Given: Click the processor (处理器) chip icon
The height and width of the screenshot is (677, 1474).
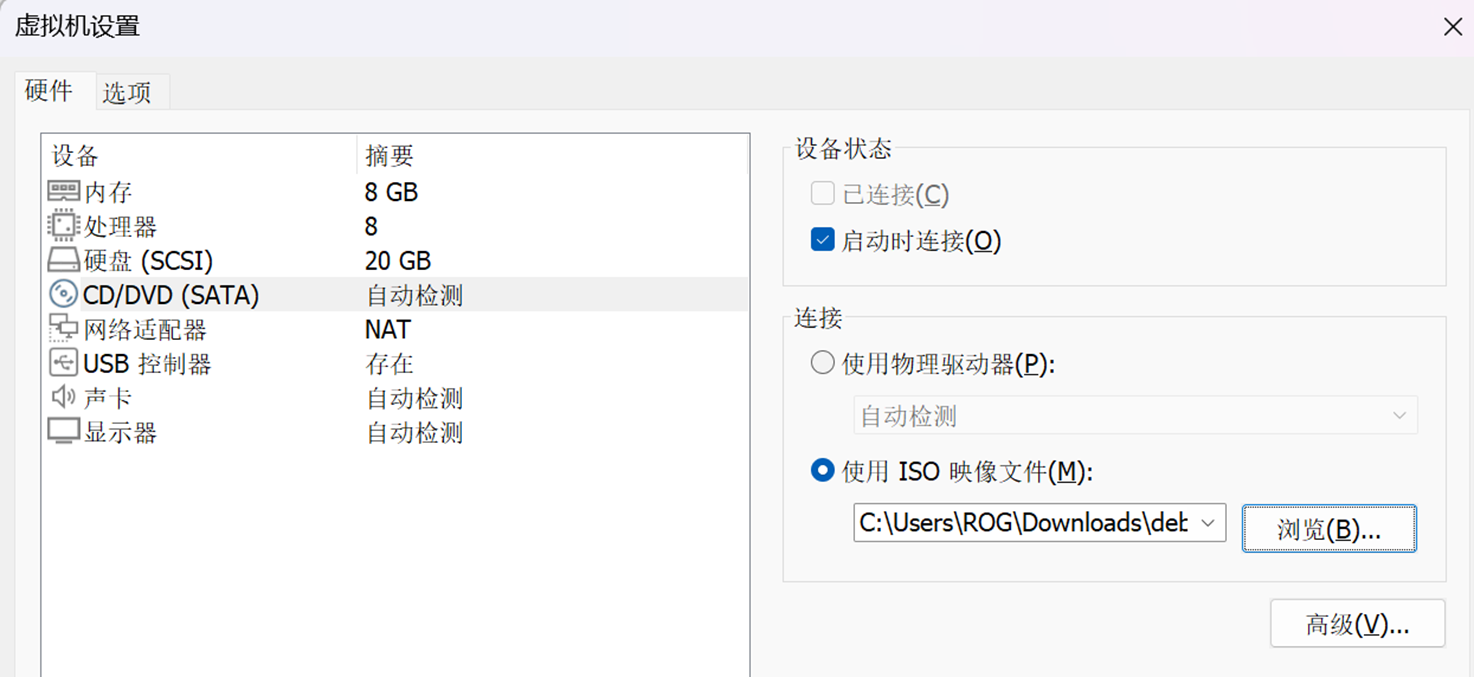Looking at the screenshot, I should click(x=63, y=226).
